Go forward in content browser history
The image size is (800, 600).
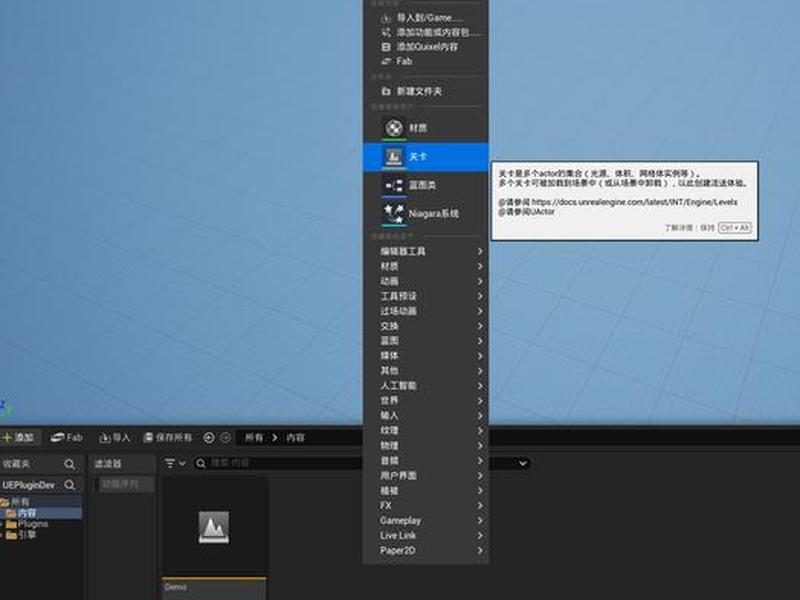click(x=225, y=438)
